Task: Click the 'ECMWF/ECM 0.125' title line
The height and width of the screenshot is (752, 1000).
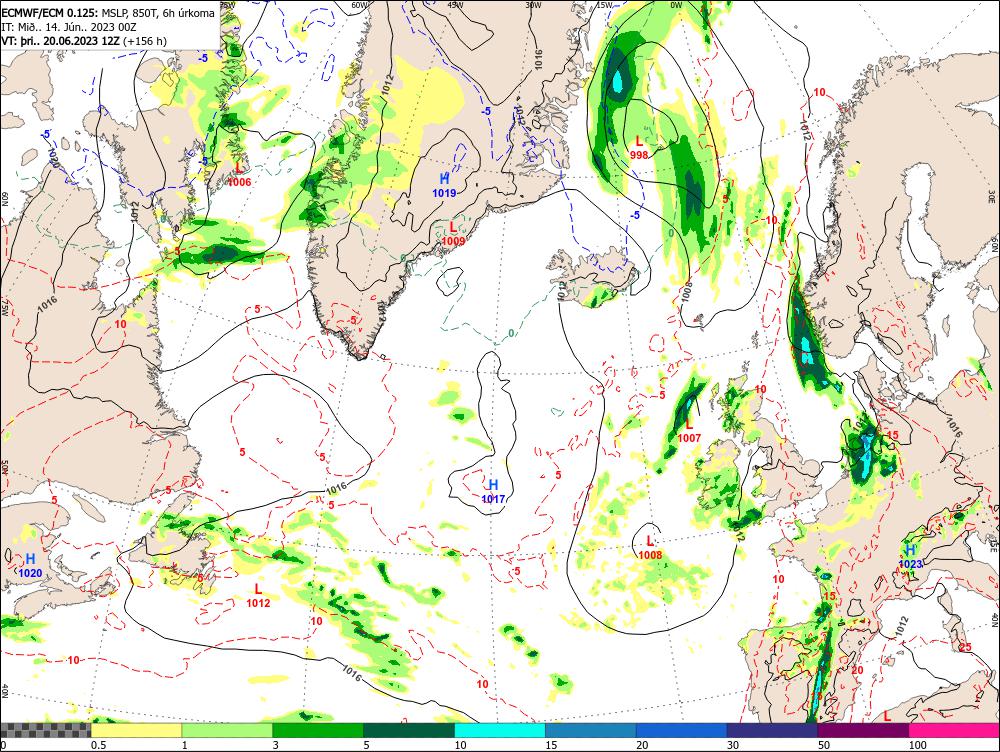Action: pos(108,13)
